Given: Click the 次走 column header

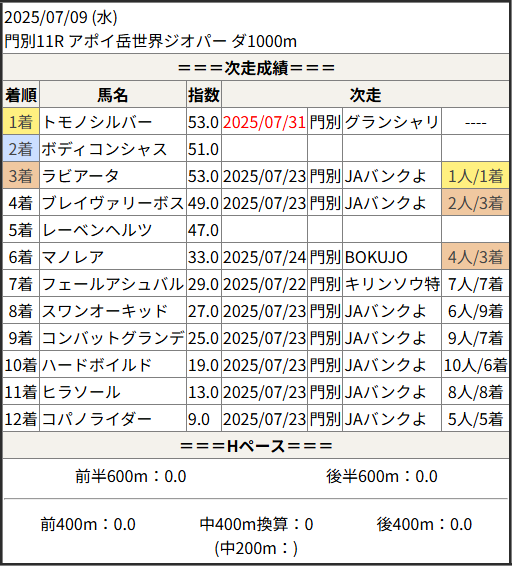Looking at the screenshot, I should click(x=365, y=95).
